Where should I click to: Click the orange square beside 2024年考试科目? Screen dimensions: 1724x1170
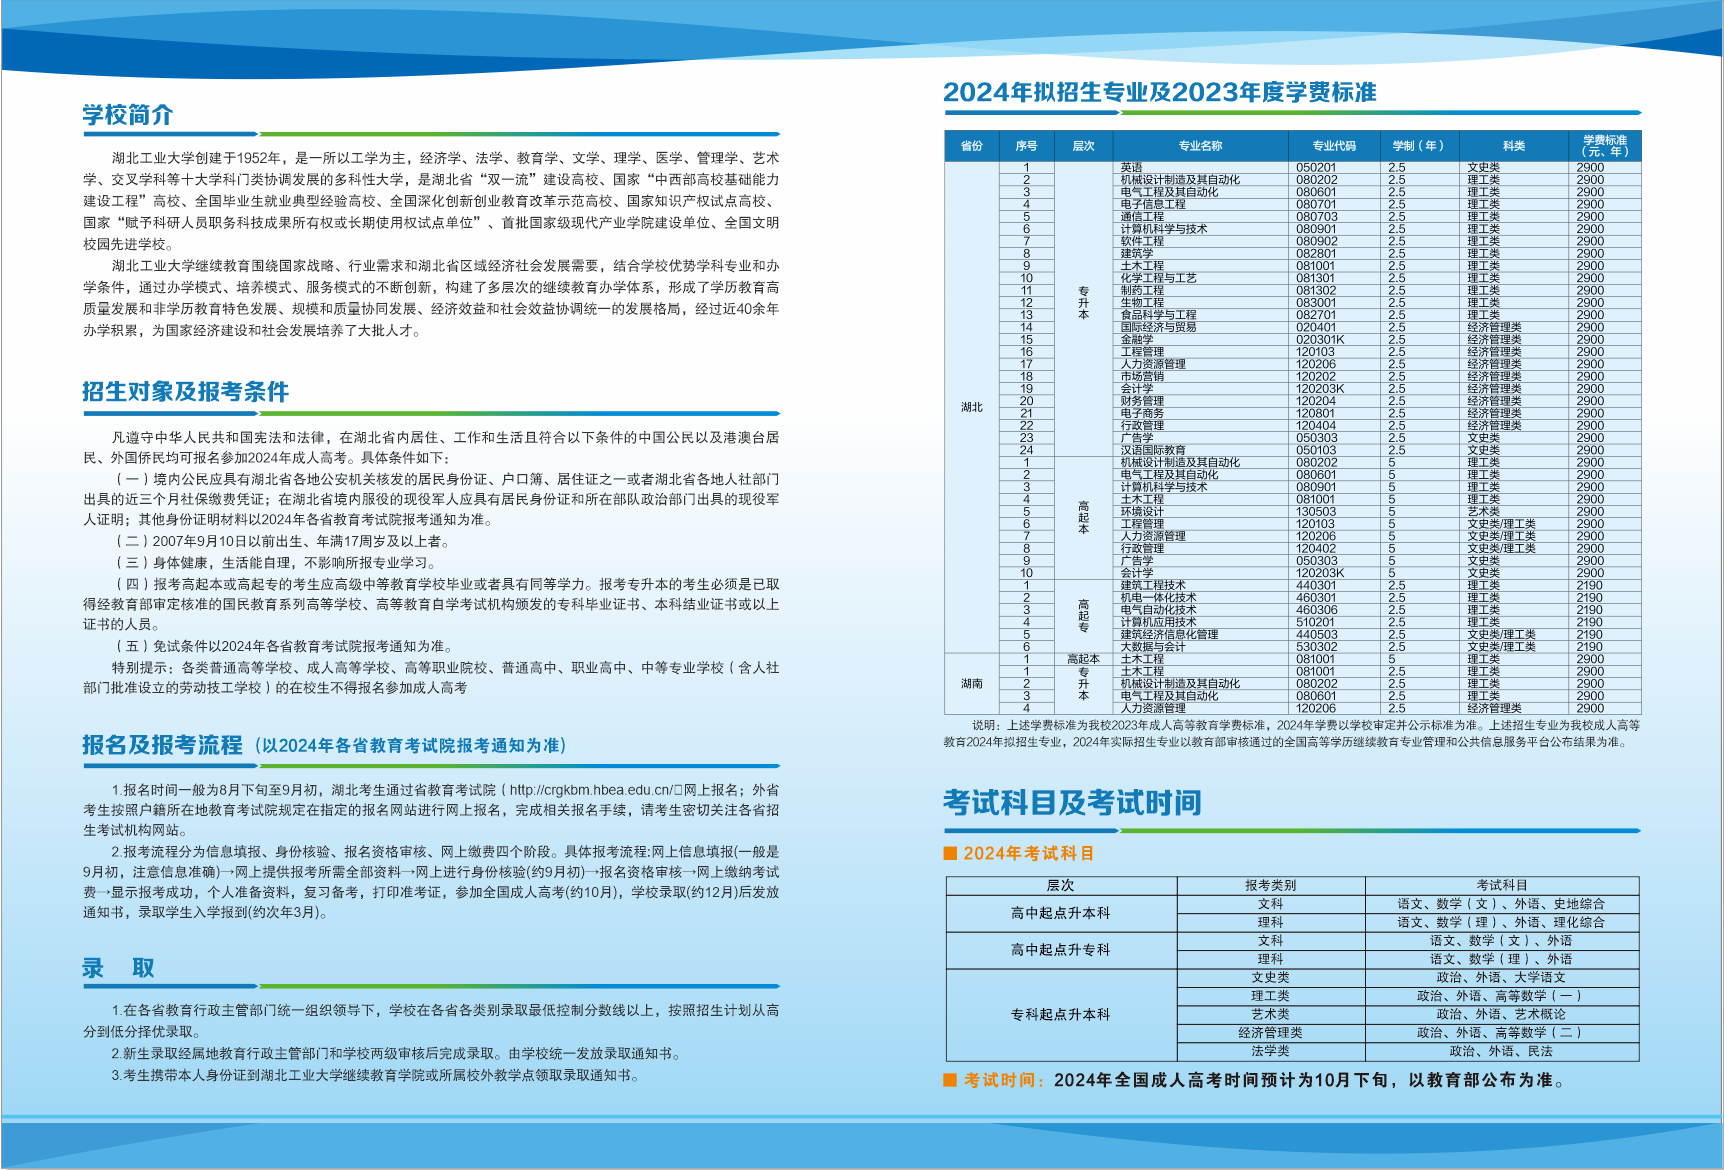(950, 853)
